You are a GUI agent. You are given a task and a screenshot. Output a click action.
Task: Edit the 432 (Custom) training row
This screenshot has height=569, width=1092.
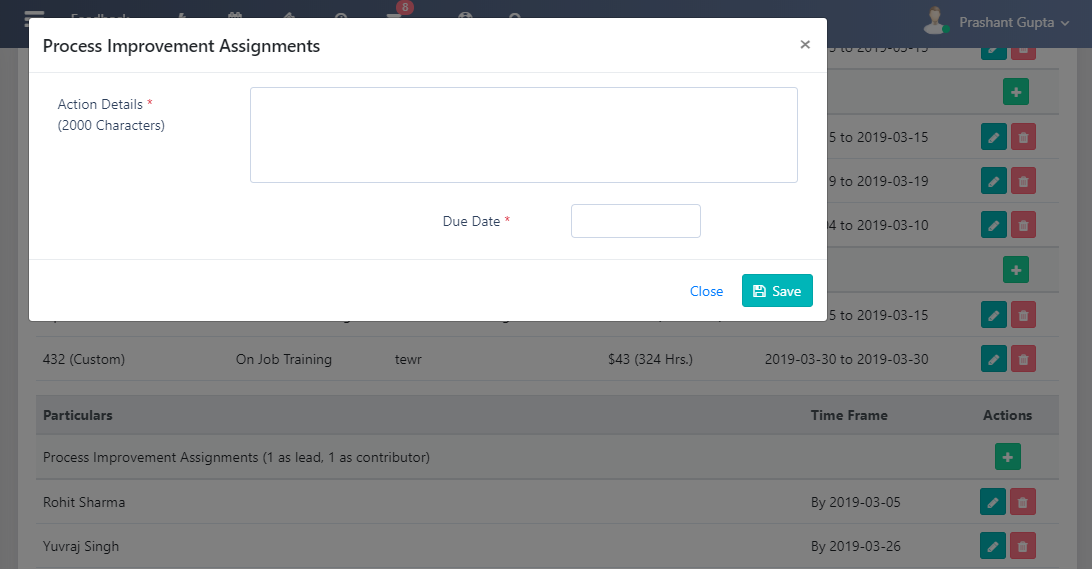(x=993, y=359)
